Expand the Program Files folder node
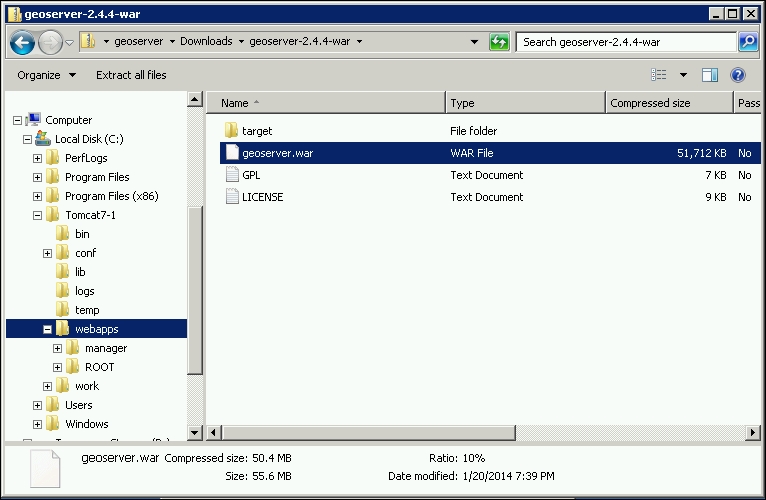Screen dimensions: 766x500 pyautogui.click(x=37, y=177)
